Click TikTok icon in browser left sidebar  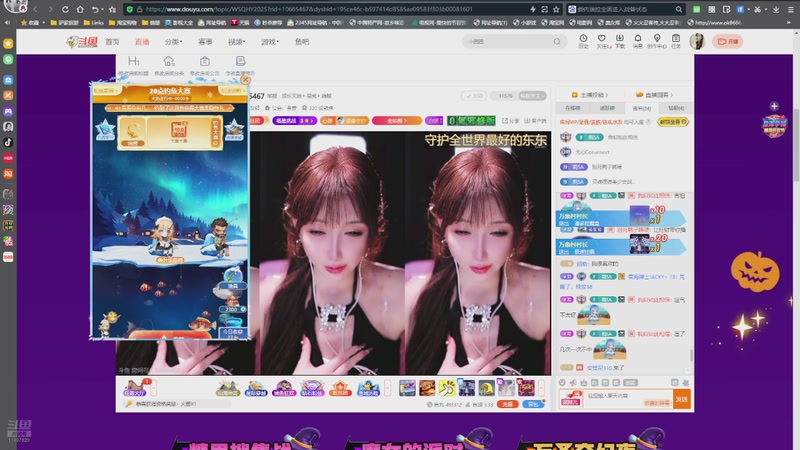click(8, 142)
